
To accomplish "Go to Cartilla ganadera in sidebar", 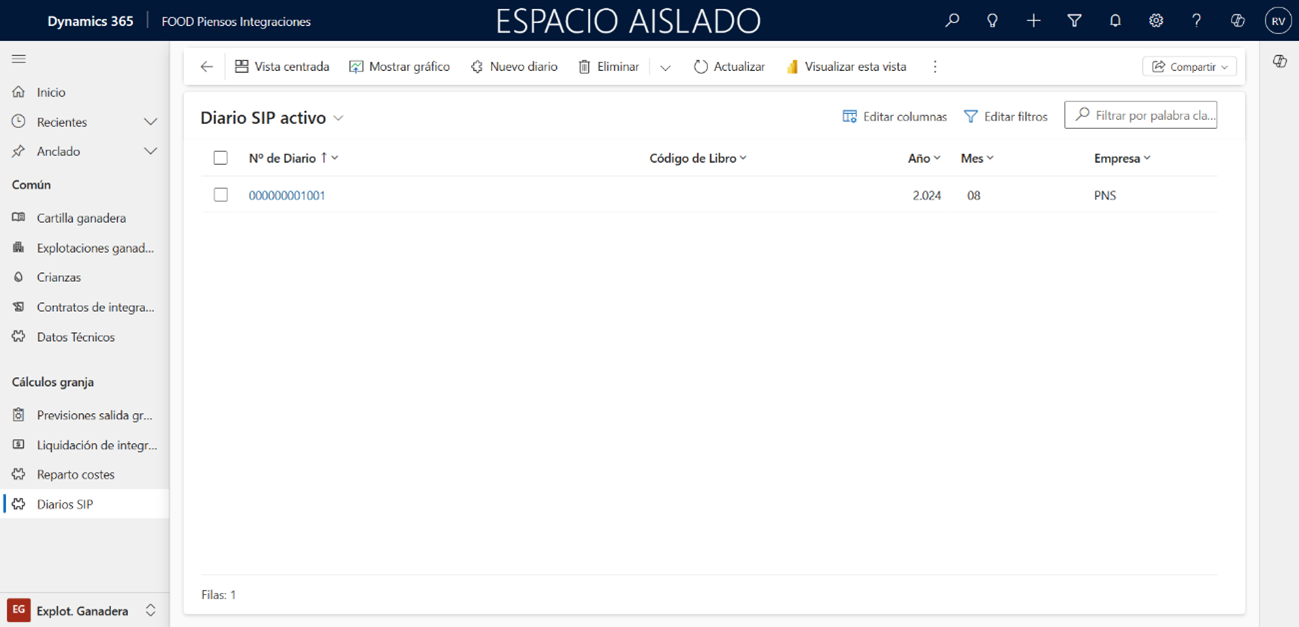I will point(81,218).
